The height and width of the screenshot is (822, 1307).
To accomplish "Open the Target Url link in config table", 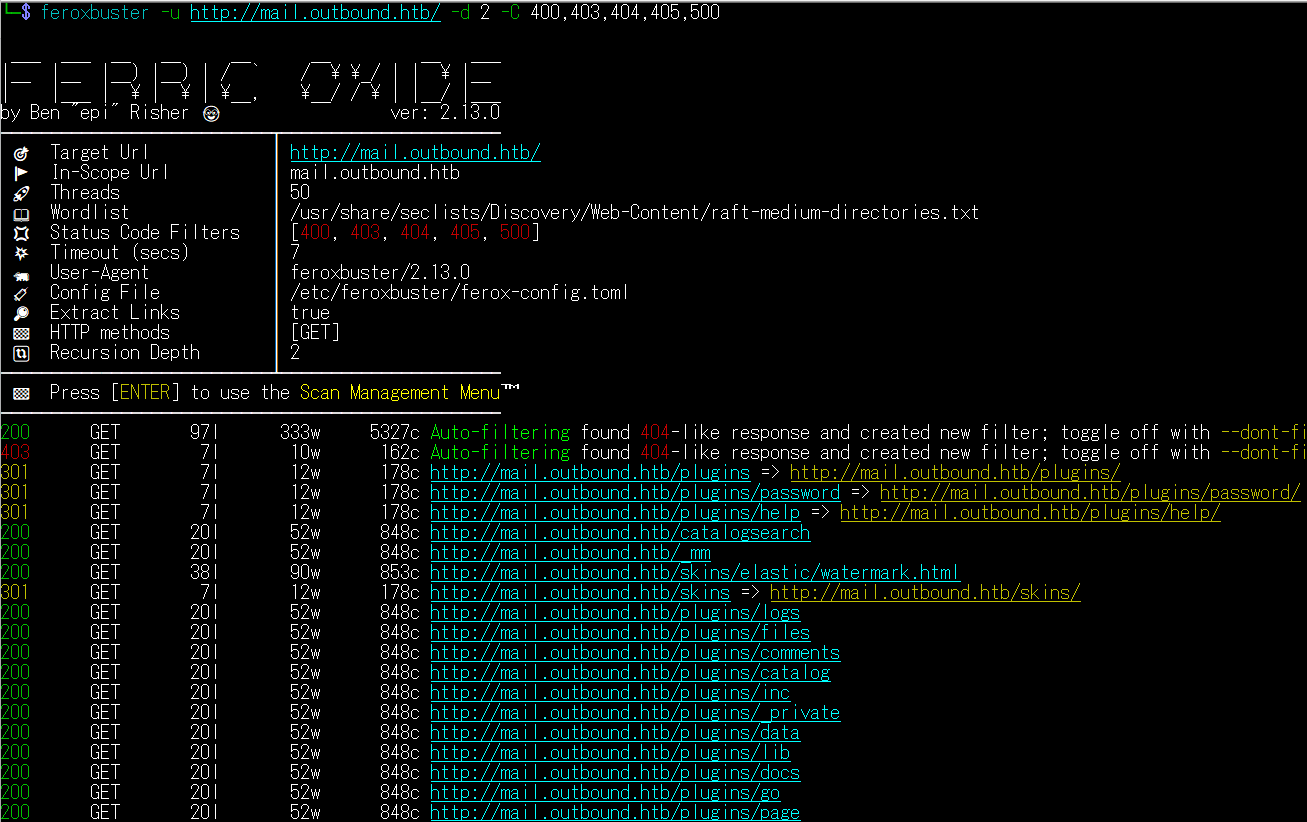I will coord(415,153).
